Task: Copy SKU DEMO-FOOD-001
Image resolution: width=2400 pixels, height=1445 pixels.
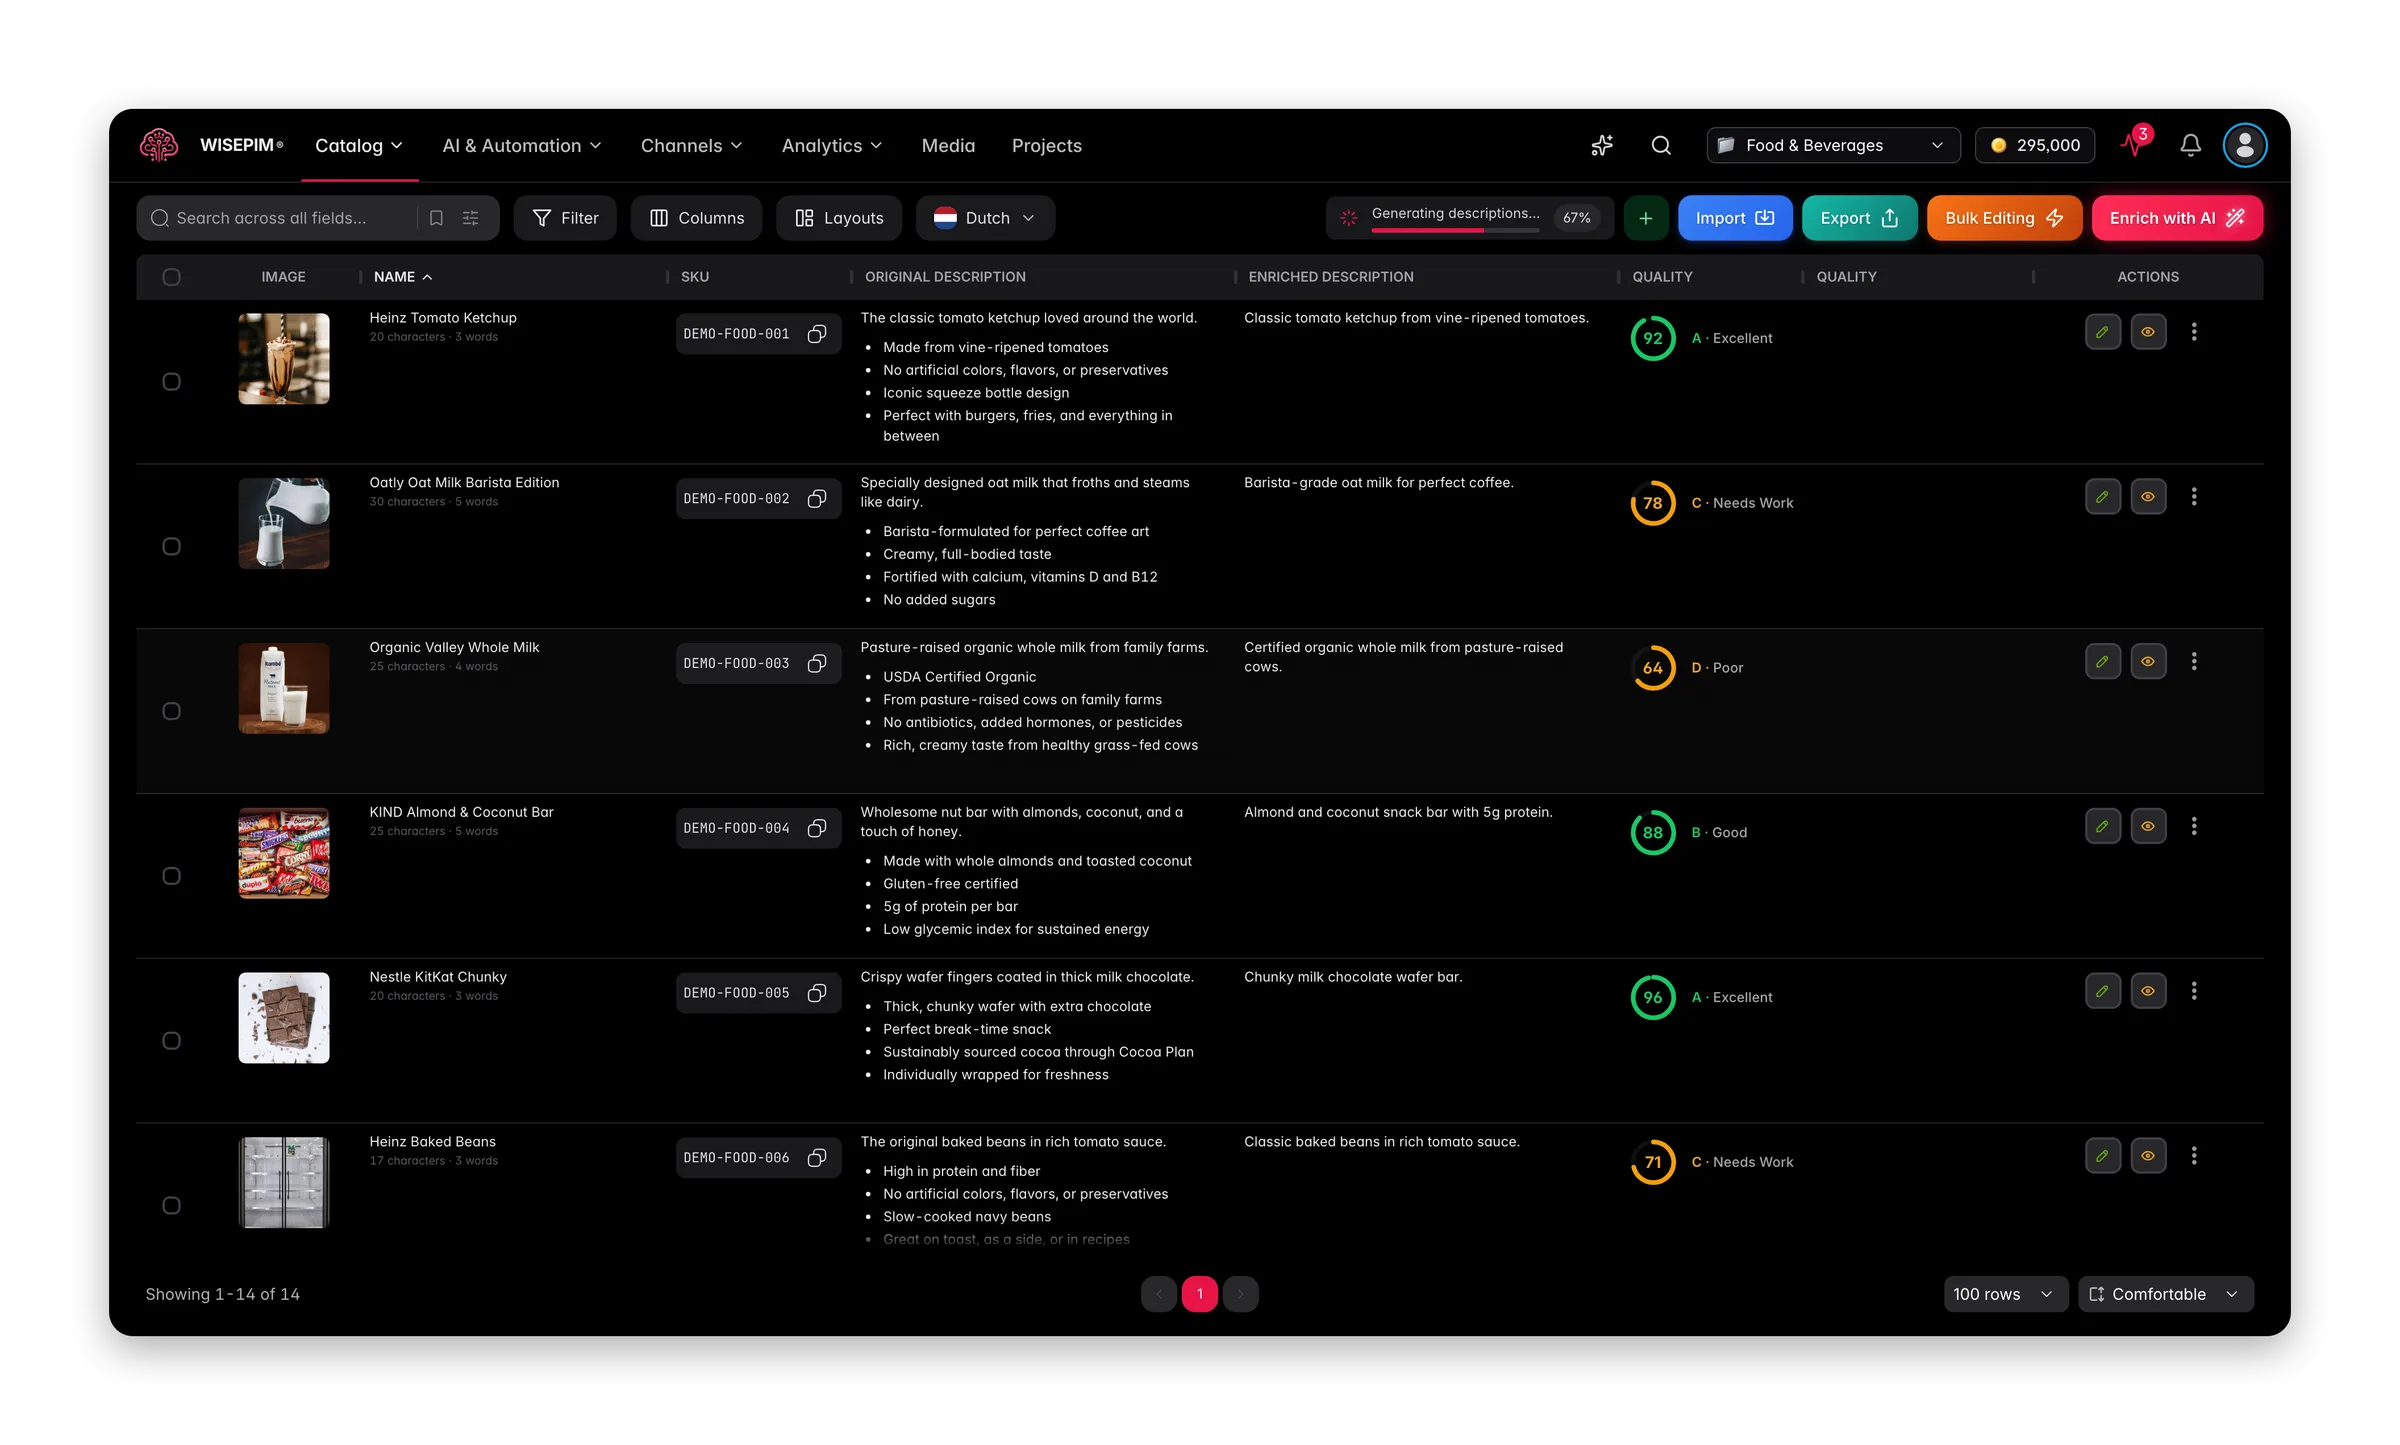Action: point(817,334)
